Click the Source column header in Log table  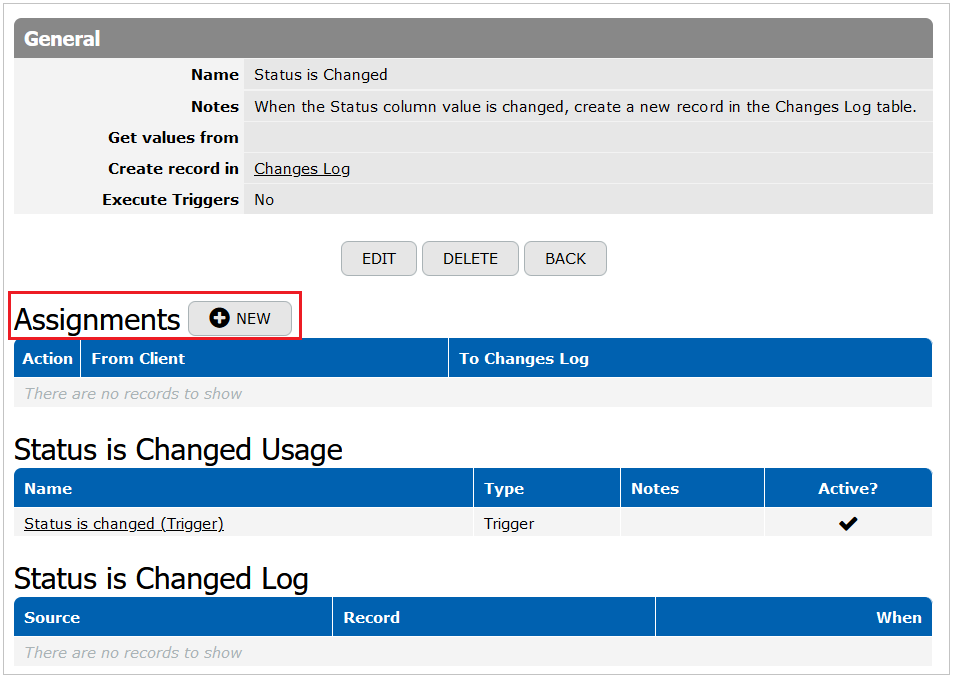coord(173,617)
